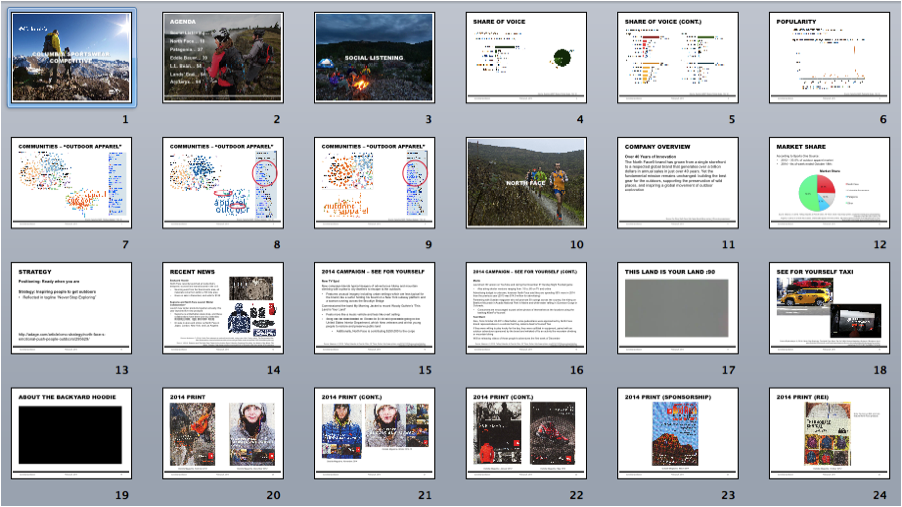
Task: Select slide 11 Company Overview thumbnail
Action: click(x=678, y=182)
